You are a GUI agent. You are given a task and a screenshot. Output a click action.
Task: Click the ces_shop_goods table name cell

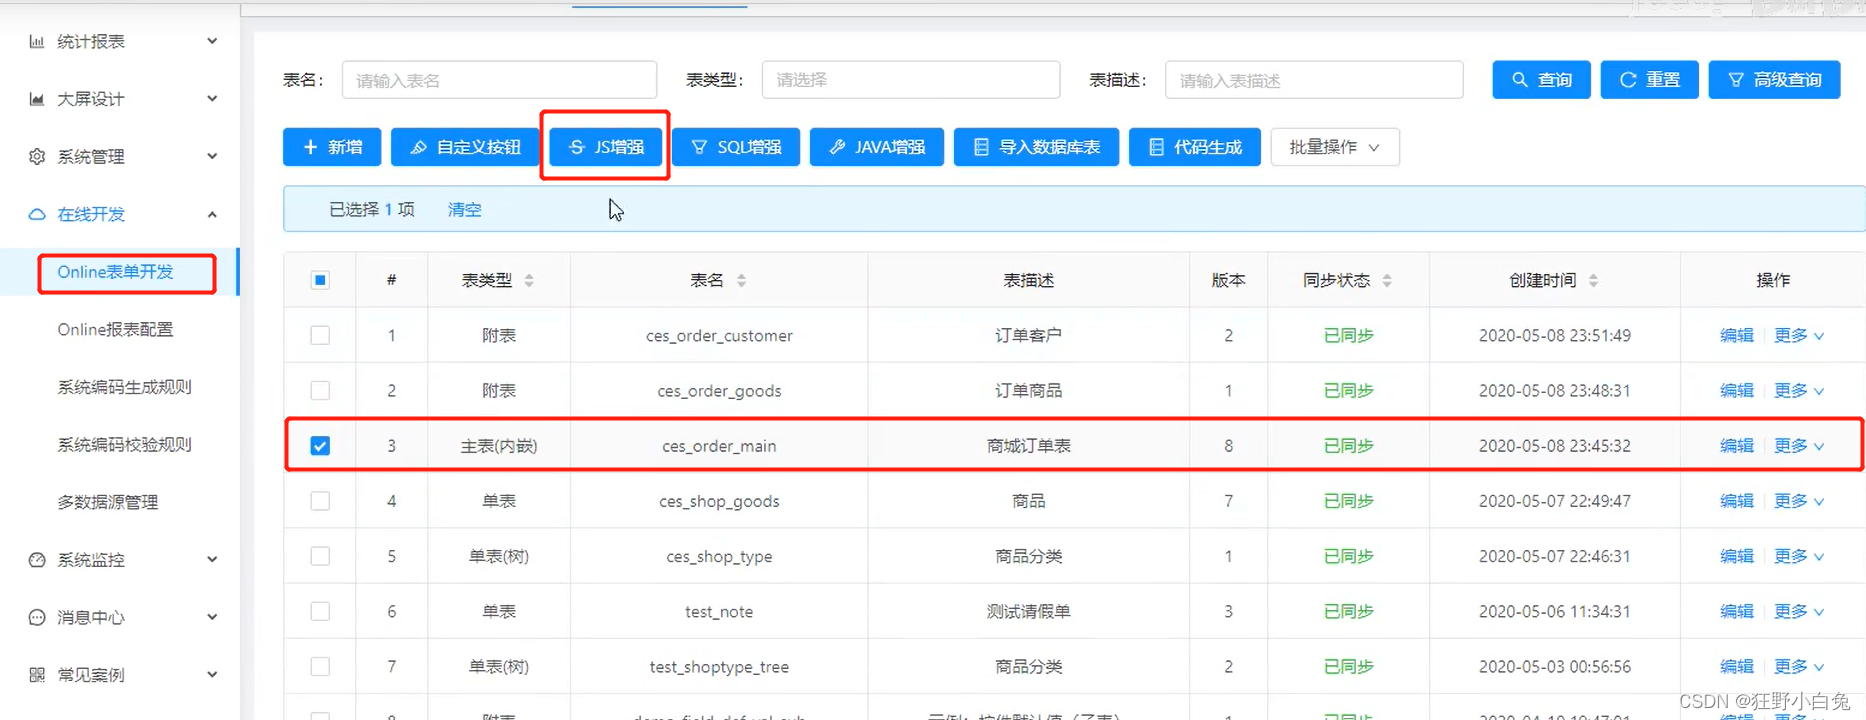(719, 501)
